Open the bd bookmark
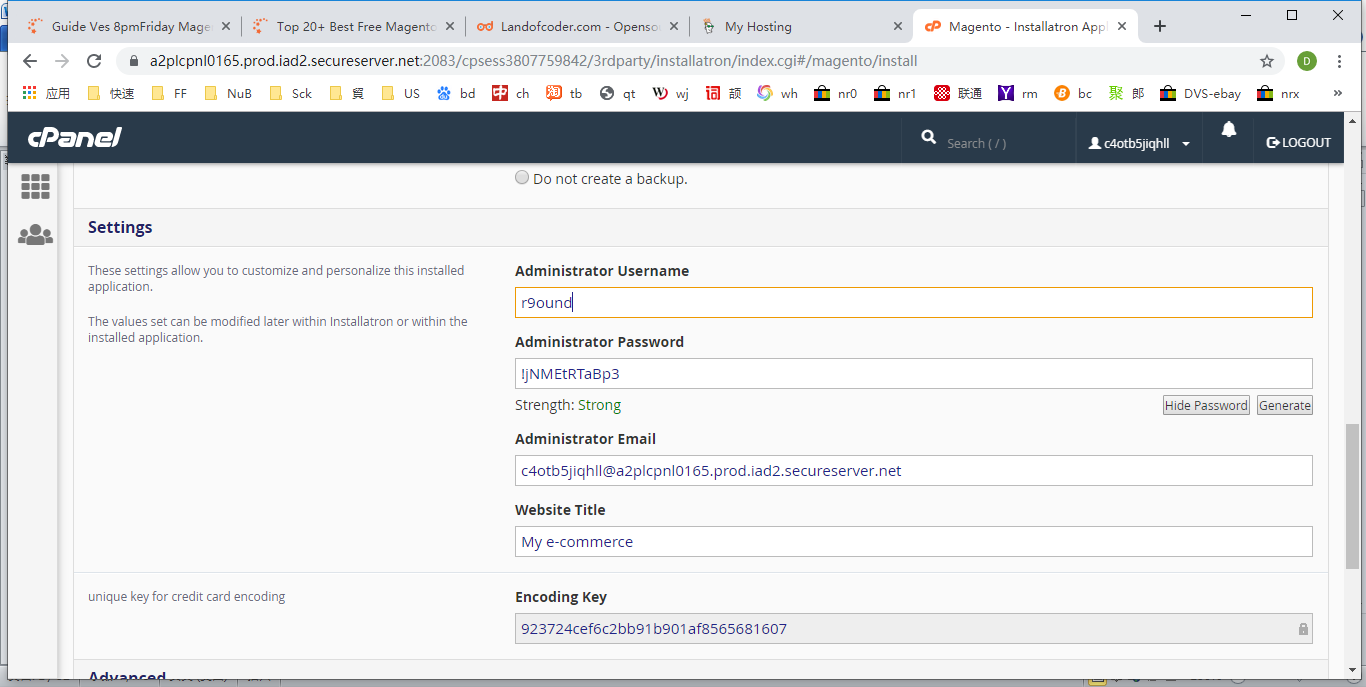Screen dimensions: 1366x687 pos(456,93)
